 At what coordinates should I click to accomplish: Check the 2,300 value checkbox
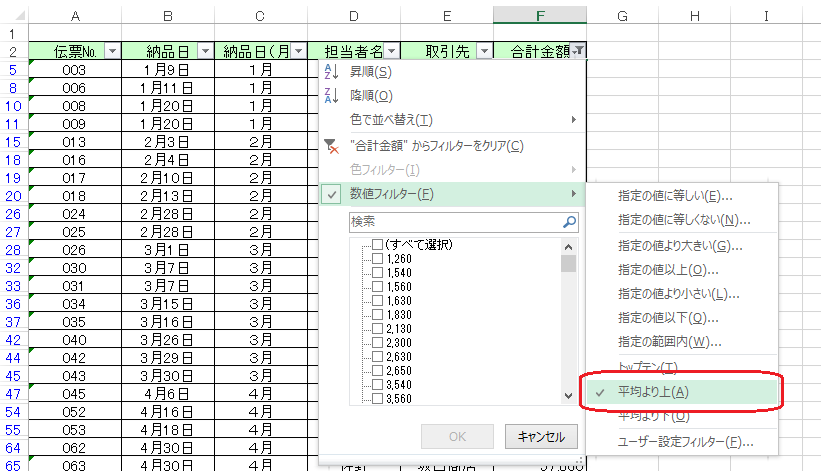378,343
